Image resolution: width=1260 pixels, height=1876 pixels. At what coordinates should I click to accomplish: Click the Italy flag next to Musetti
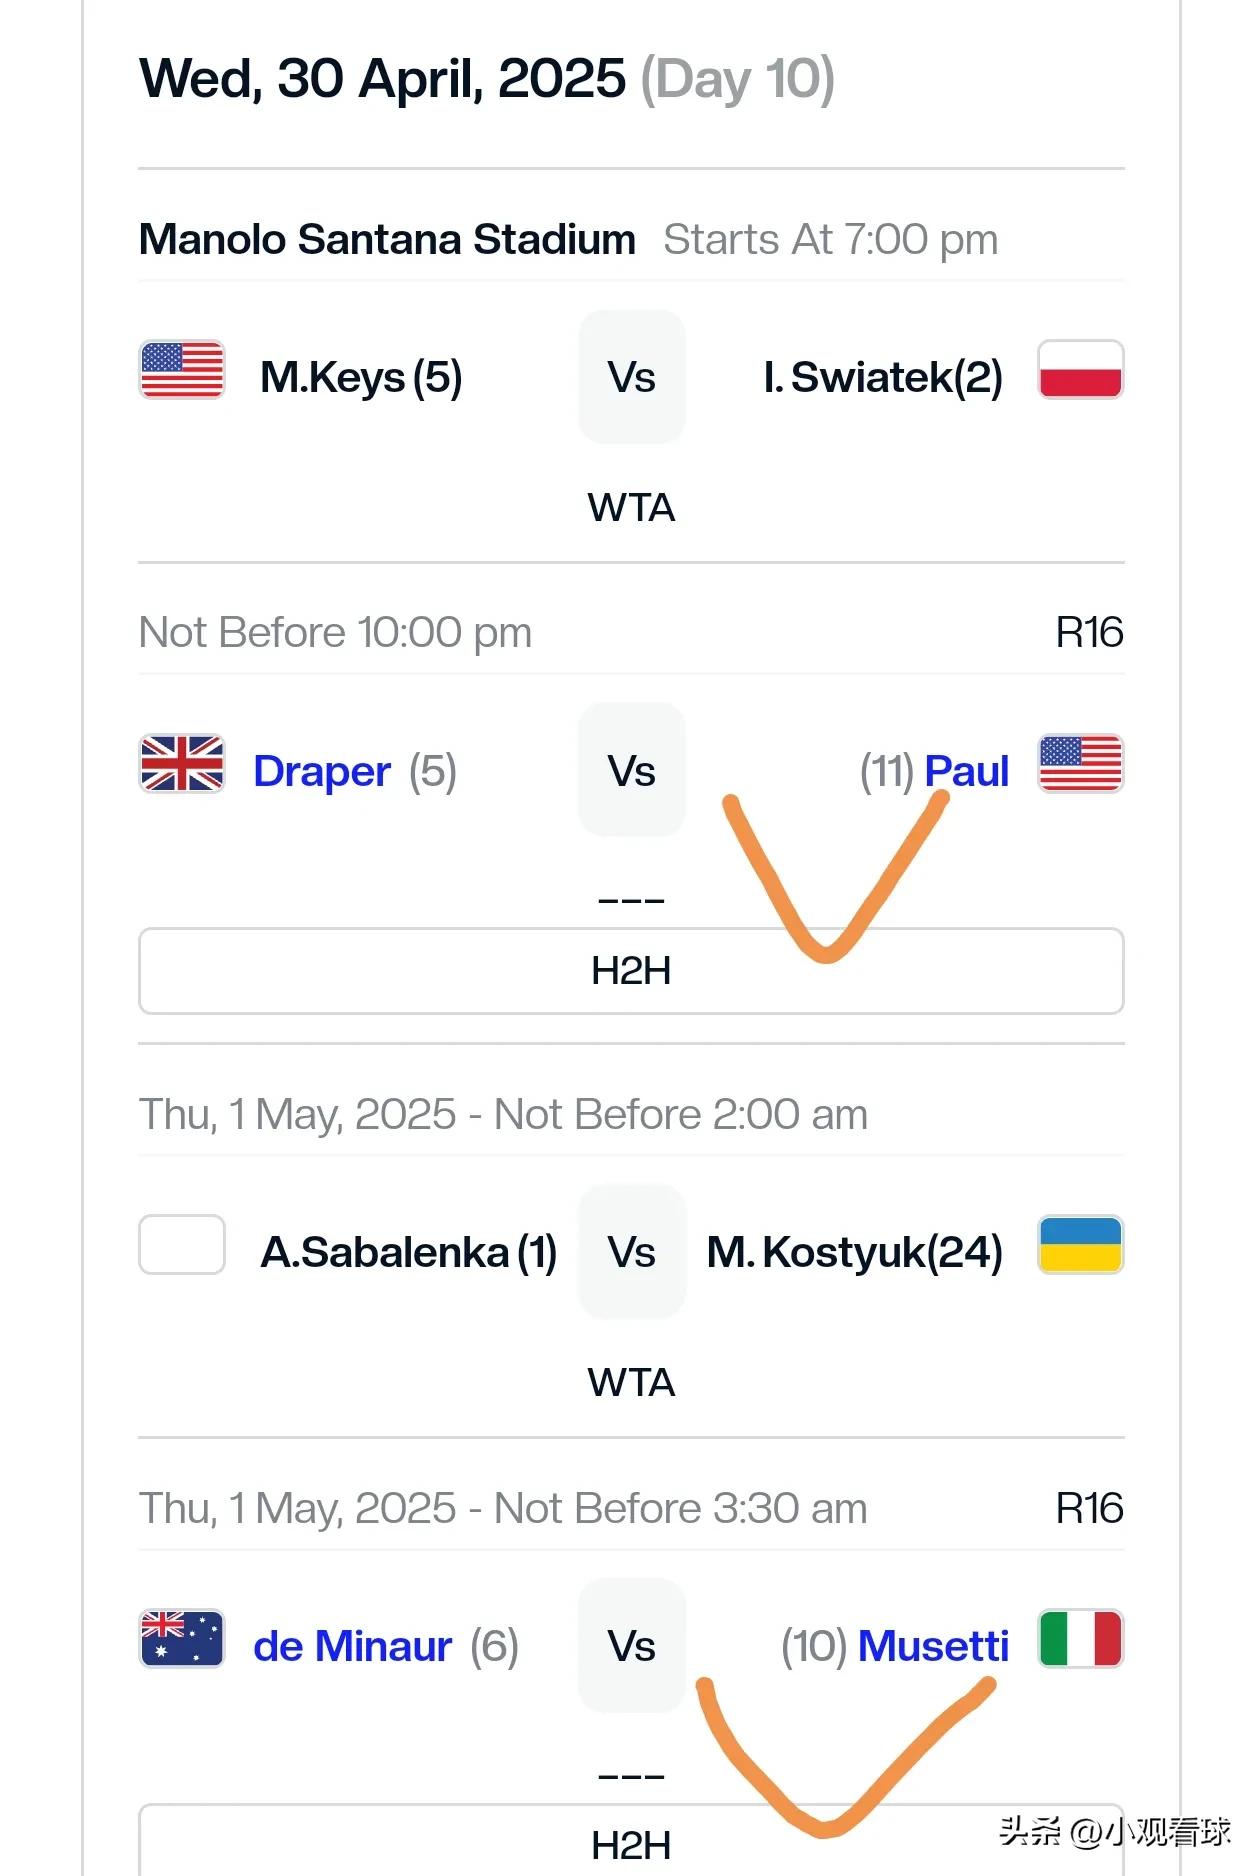point(1080,1638)
